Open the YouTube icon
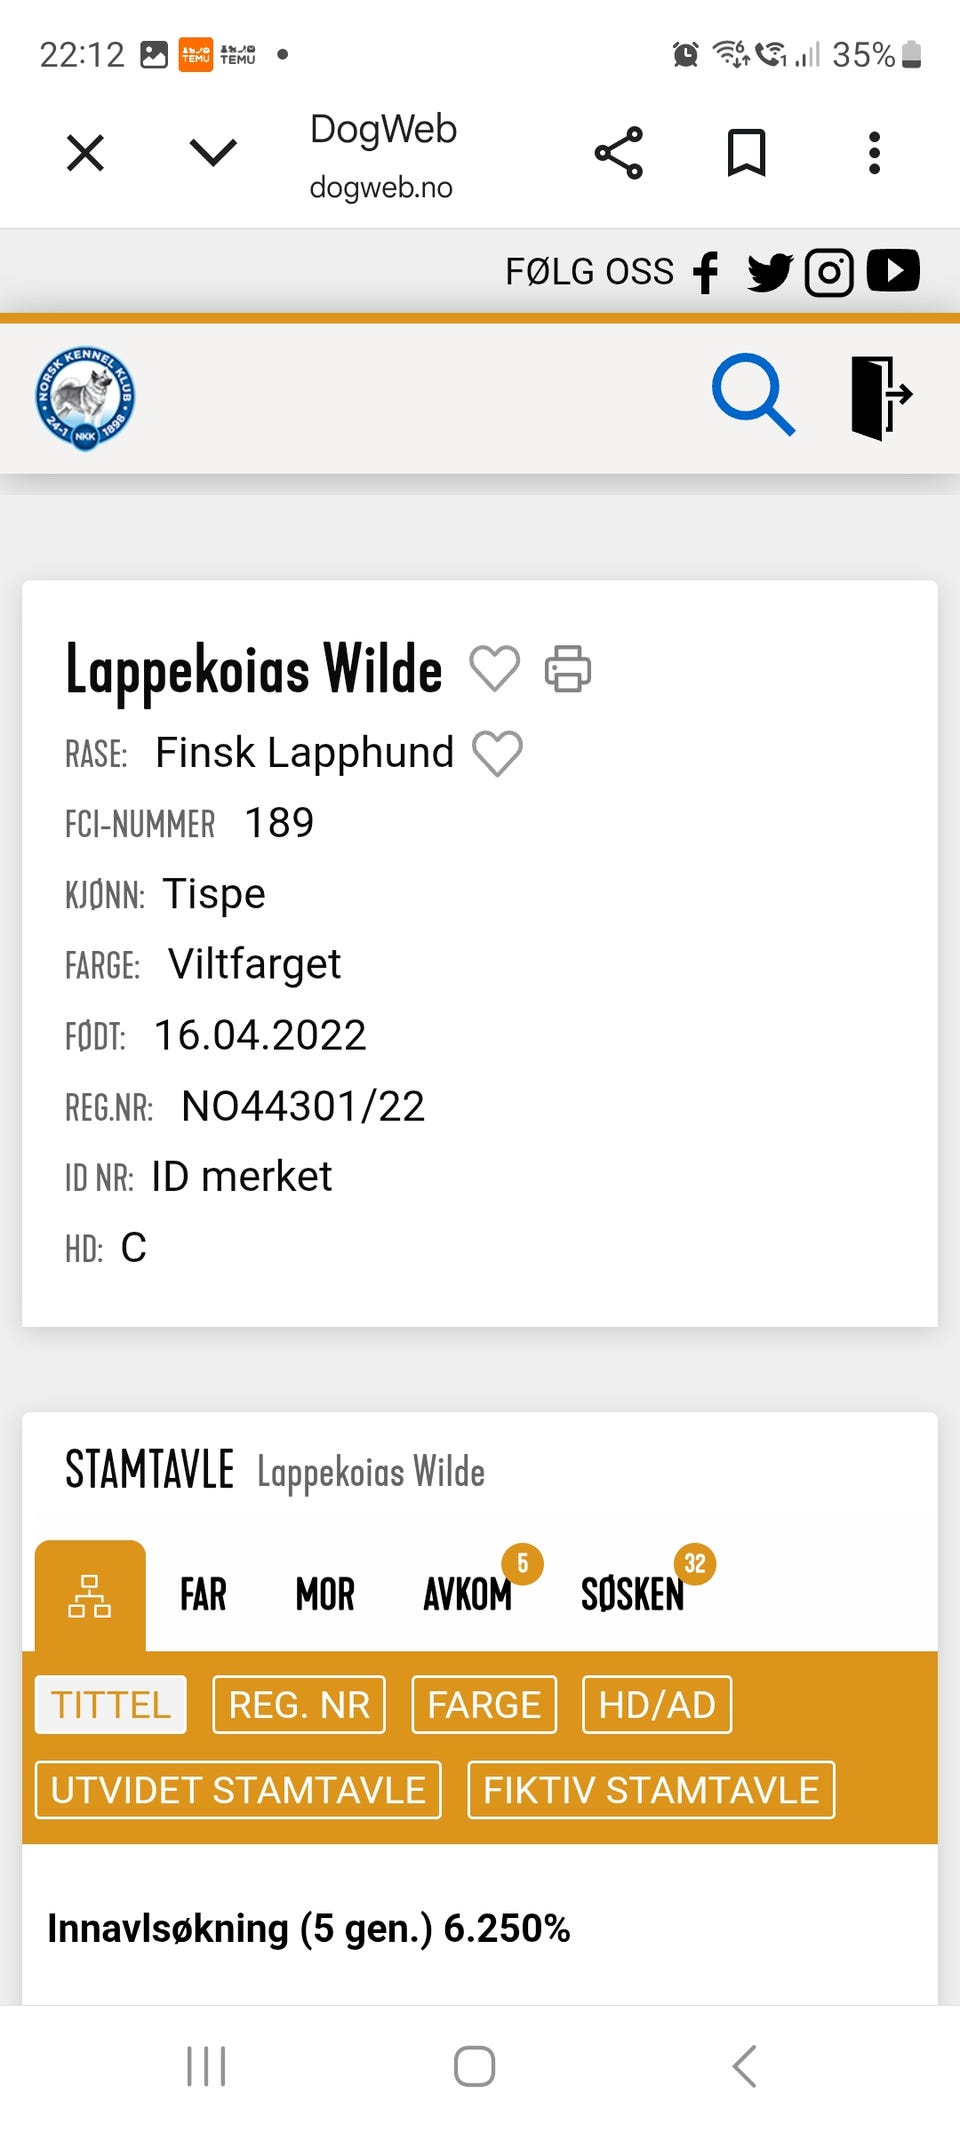 (893, 270)
